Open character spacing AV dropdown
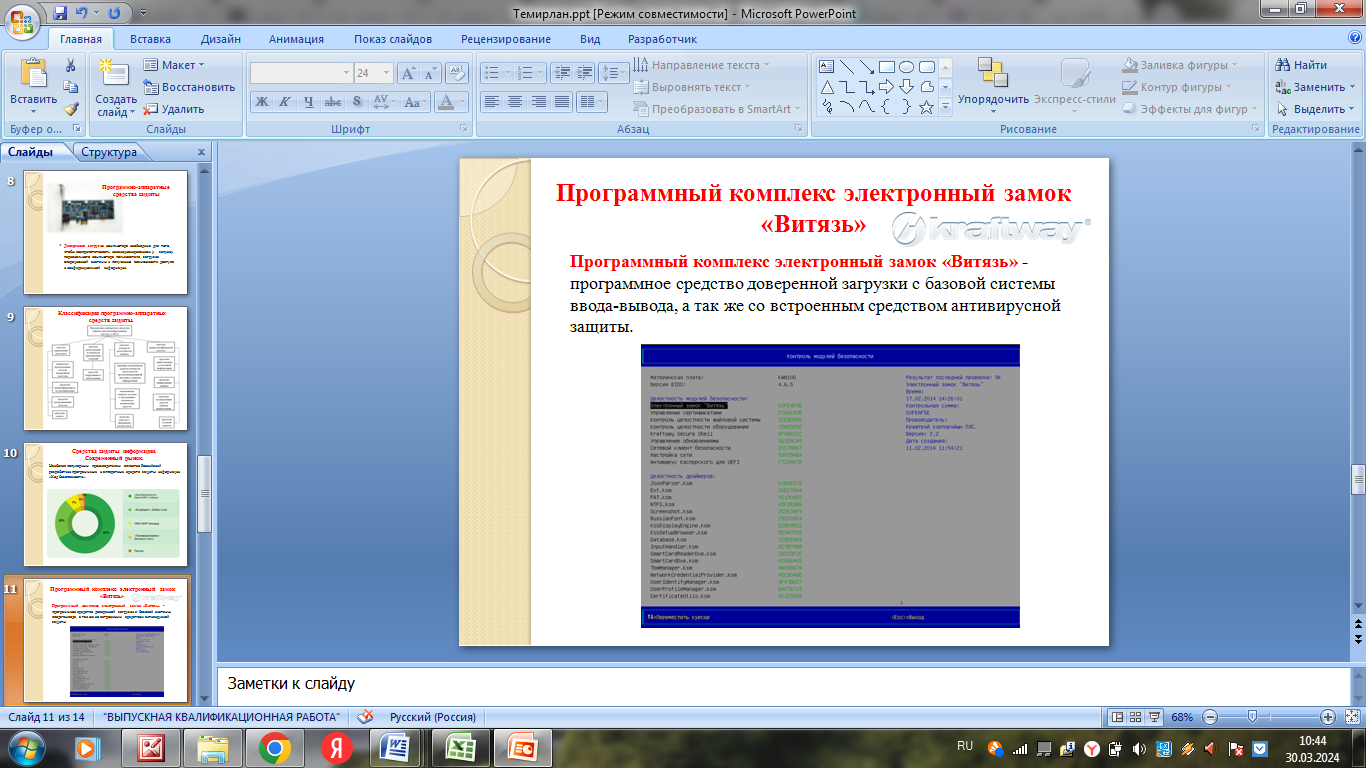Image resolution: width=1366 pixels, height=768 pixels. [384, 102]
